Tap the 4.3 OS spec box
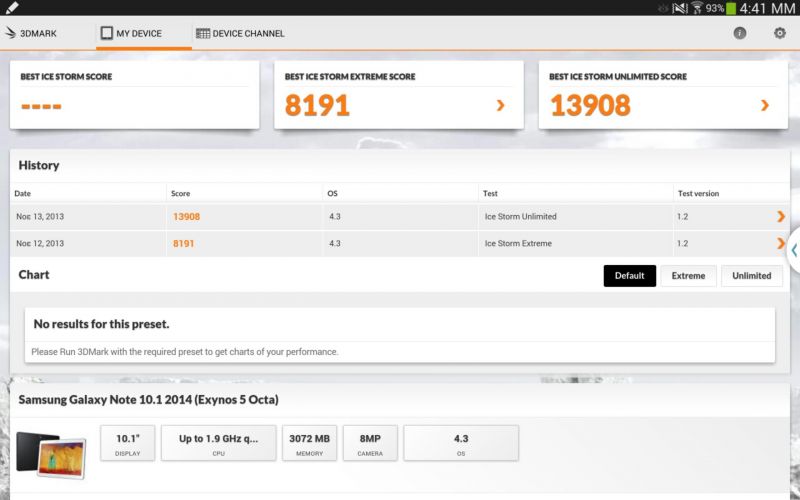Screen dimensions: 800x500 pos(461,443)
